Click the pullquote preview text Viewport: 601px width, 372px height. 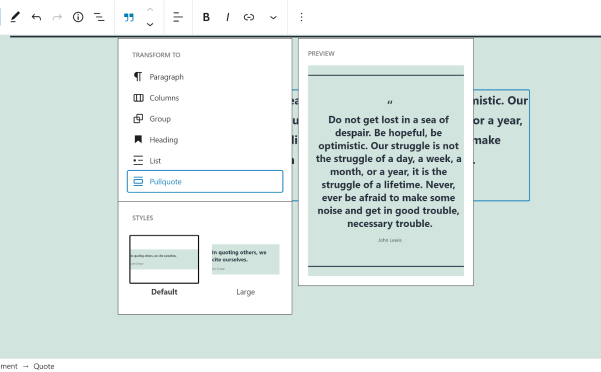389,172
